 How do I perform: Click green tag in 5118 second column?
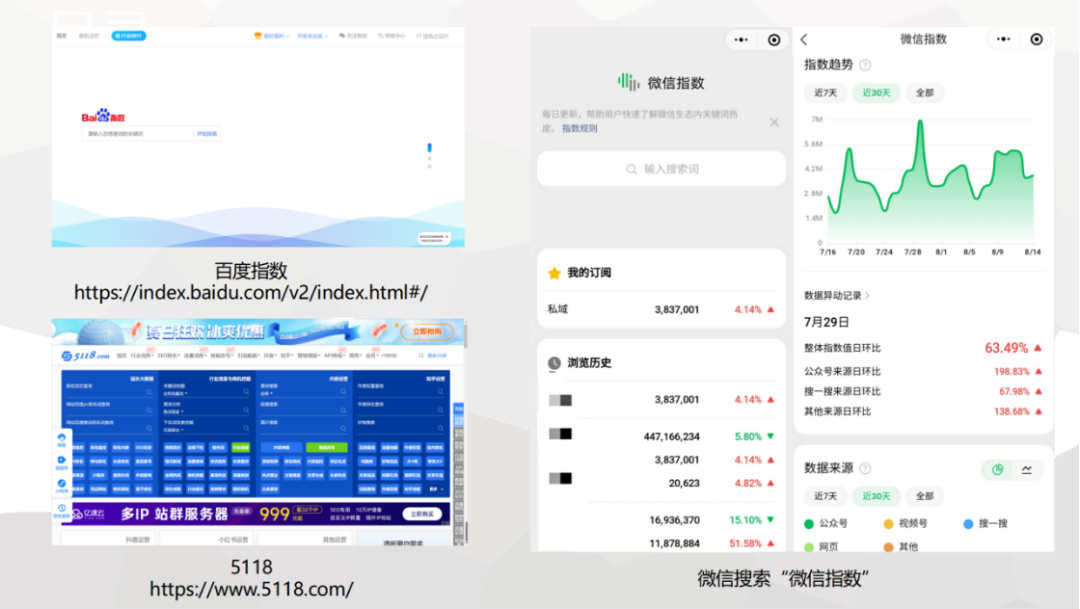(x=240, y=447)
